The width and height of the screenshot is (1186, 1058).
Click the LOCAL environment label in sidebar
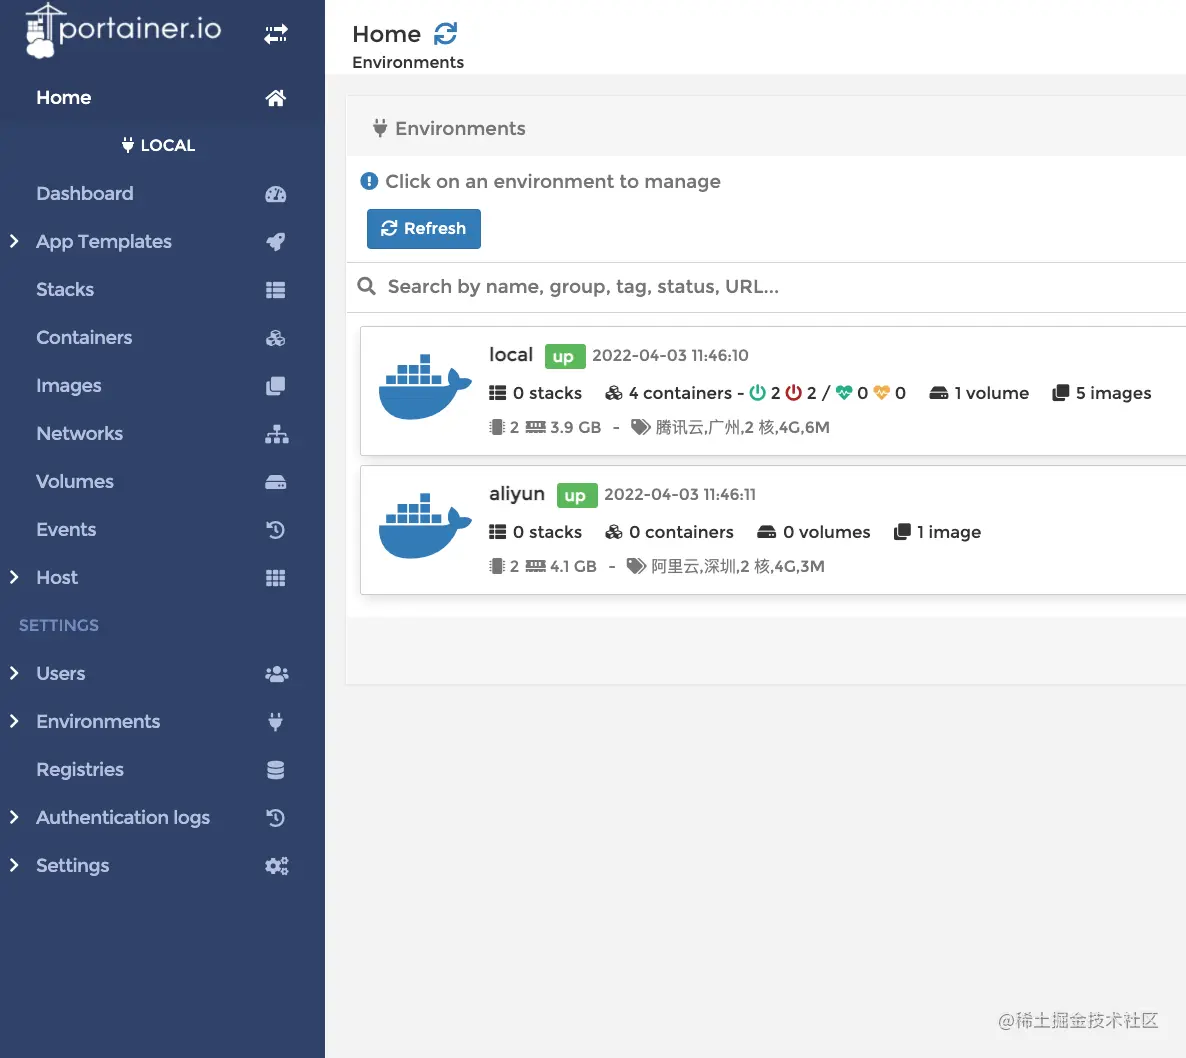point(159,145)
